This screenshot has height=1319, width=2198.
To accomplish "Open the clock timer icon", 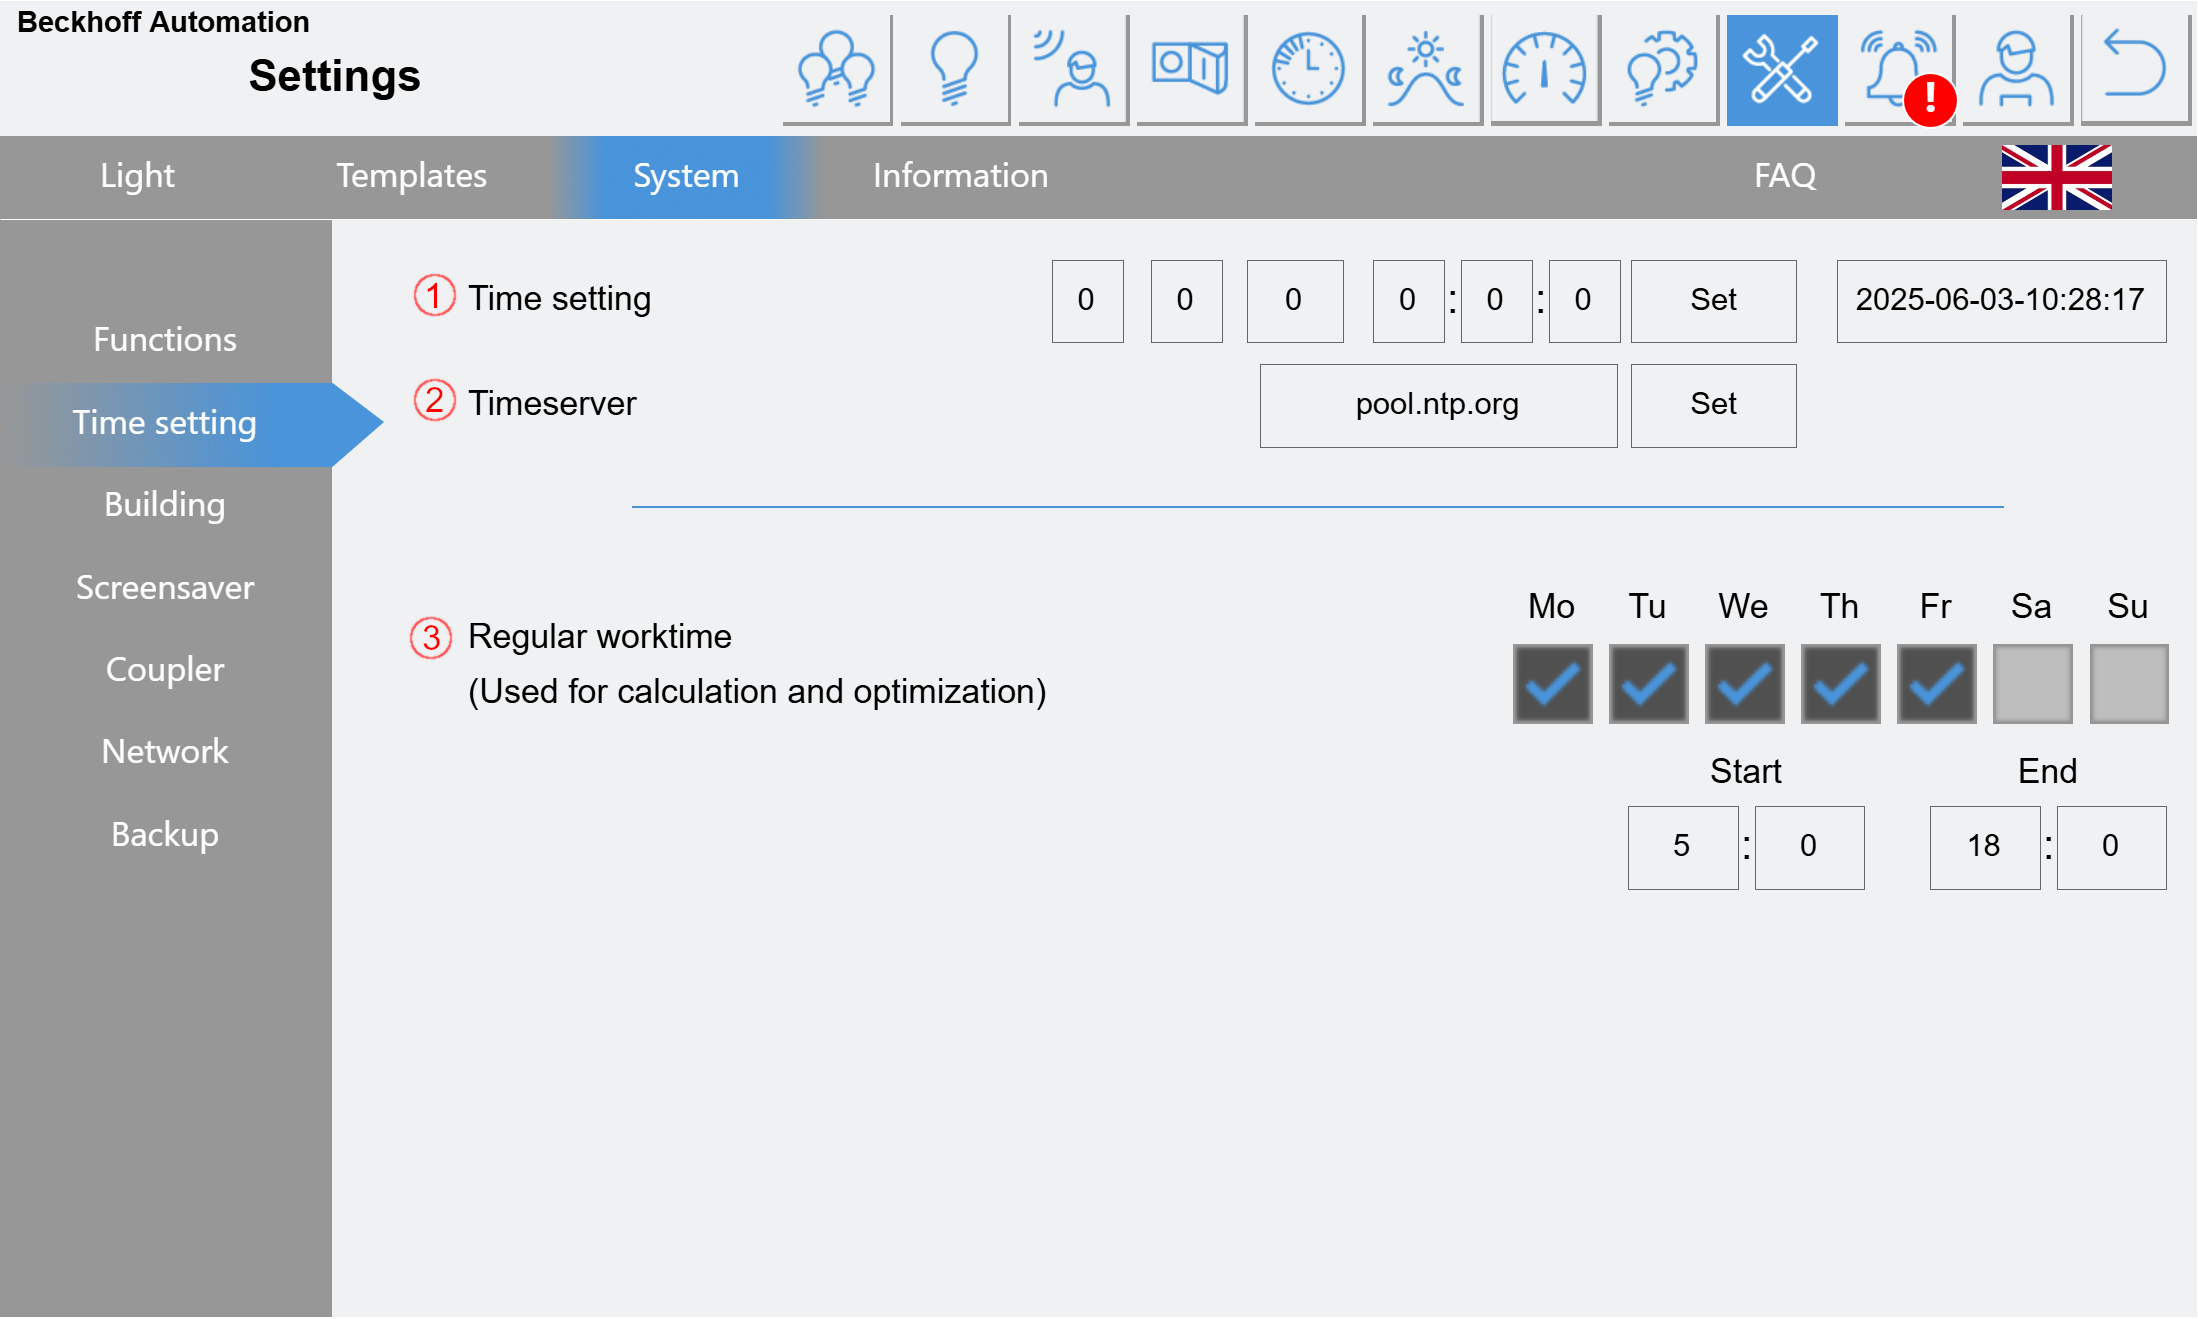I will coord(1309,70).
